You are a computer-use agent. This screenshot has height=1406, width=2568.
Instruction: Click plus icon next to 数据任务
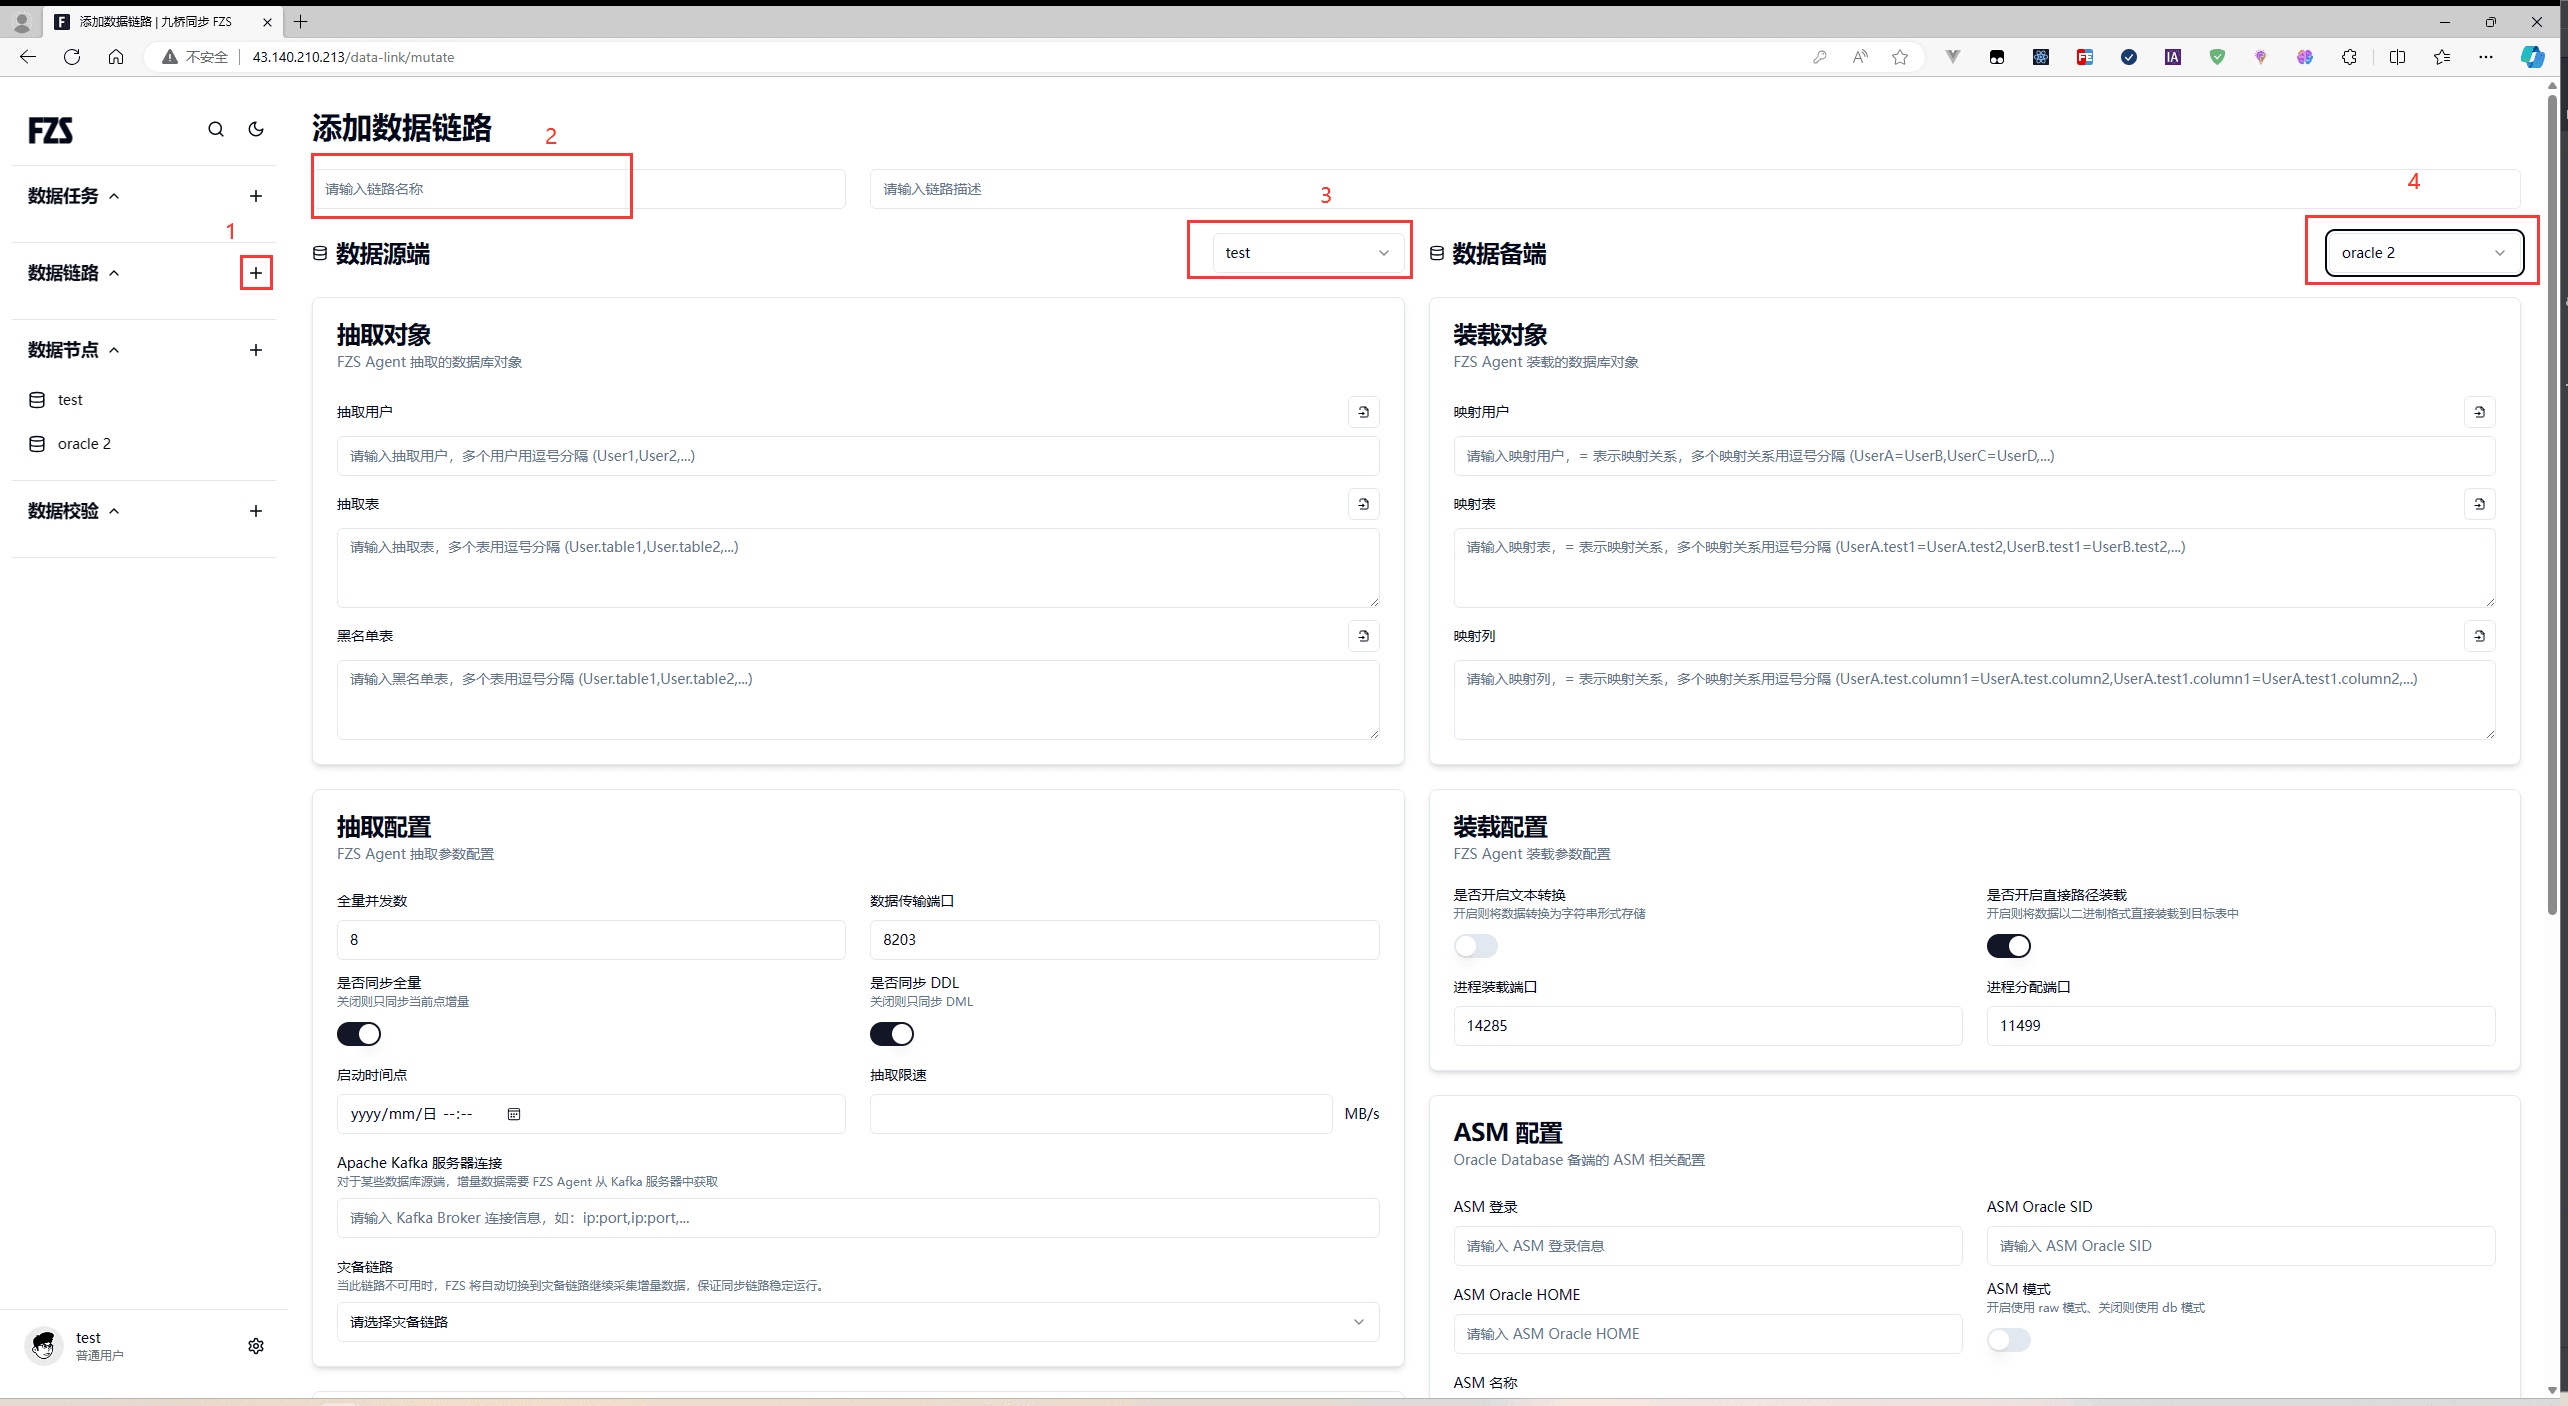(x=256, y=196)
